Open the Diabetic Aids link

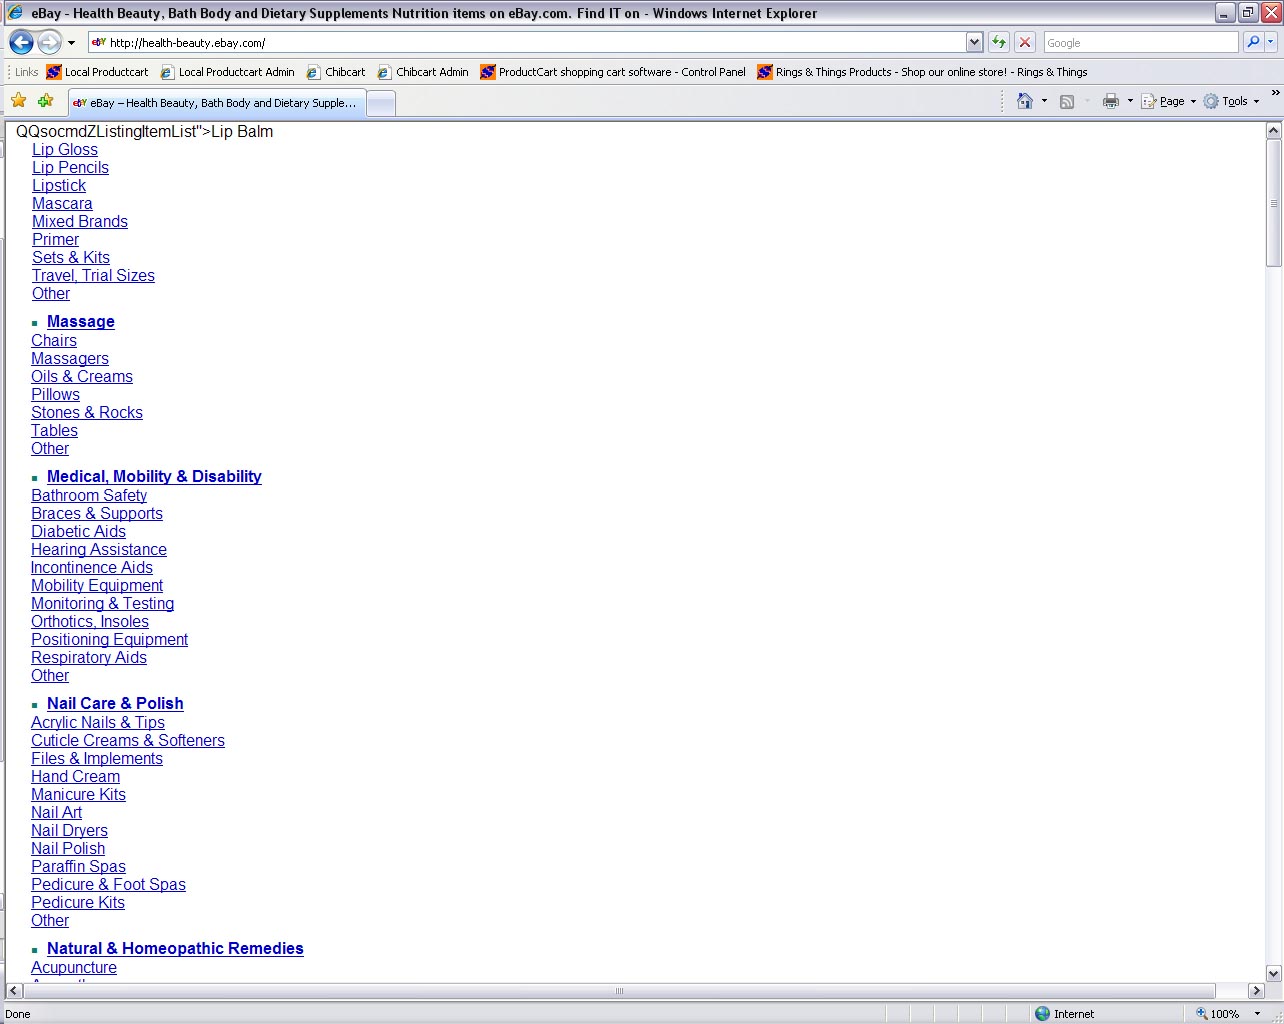[78, 532]
